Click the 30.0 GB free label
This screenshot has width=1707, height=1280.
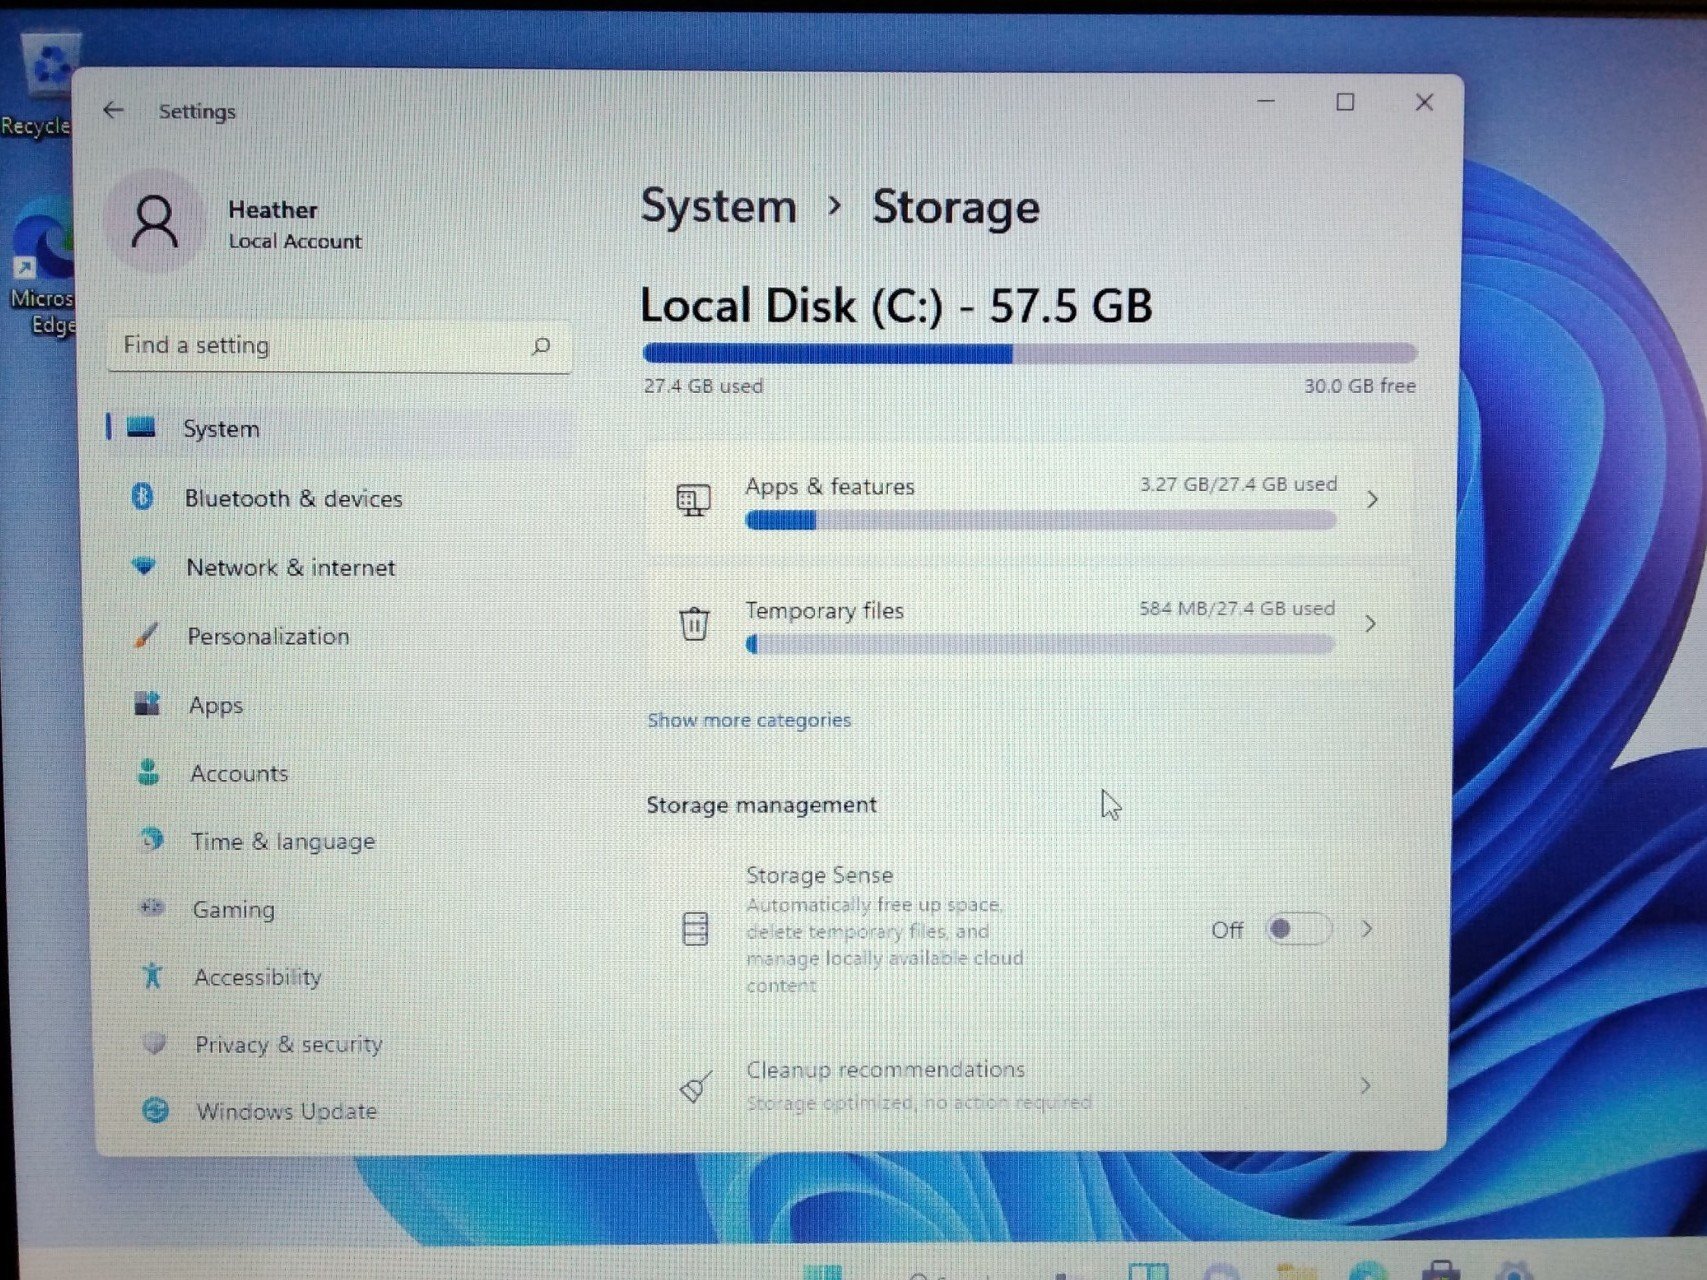pyautogui.click(x=1359, y=386)
